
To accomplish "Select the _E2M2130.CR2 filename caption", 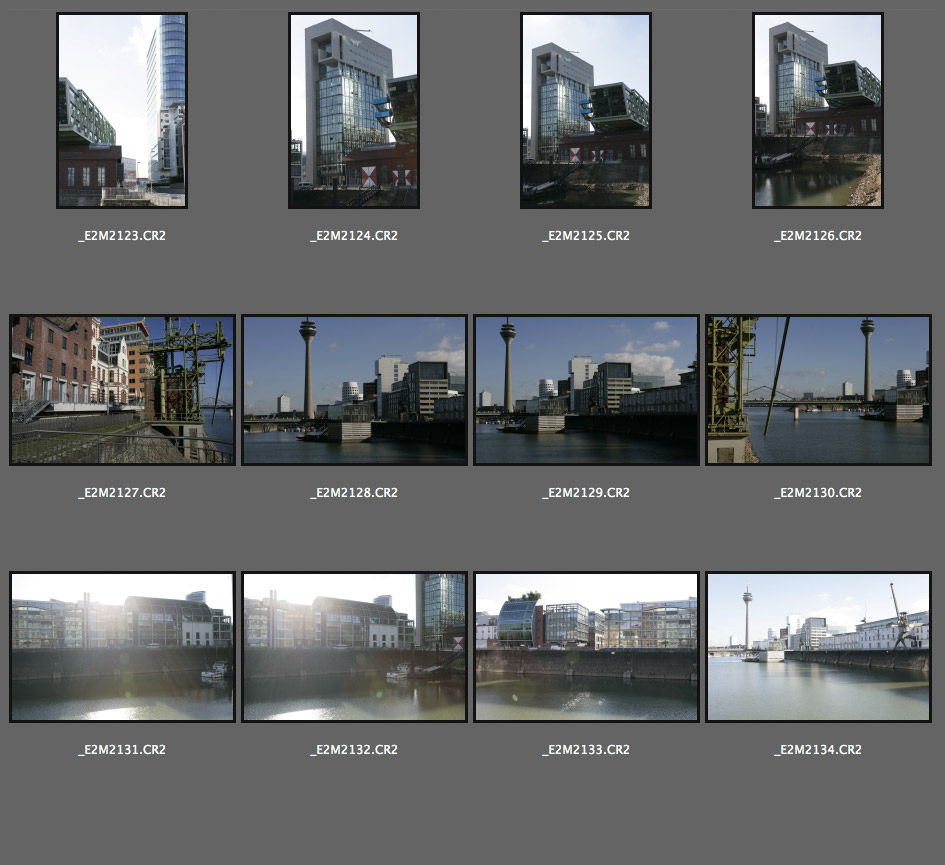I will point(818,493).
